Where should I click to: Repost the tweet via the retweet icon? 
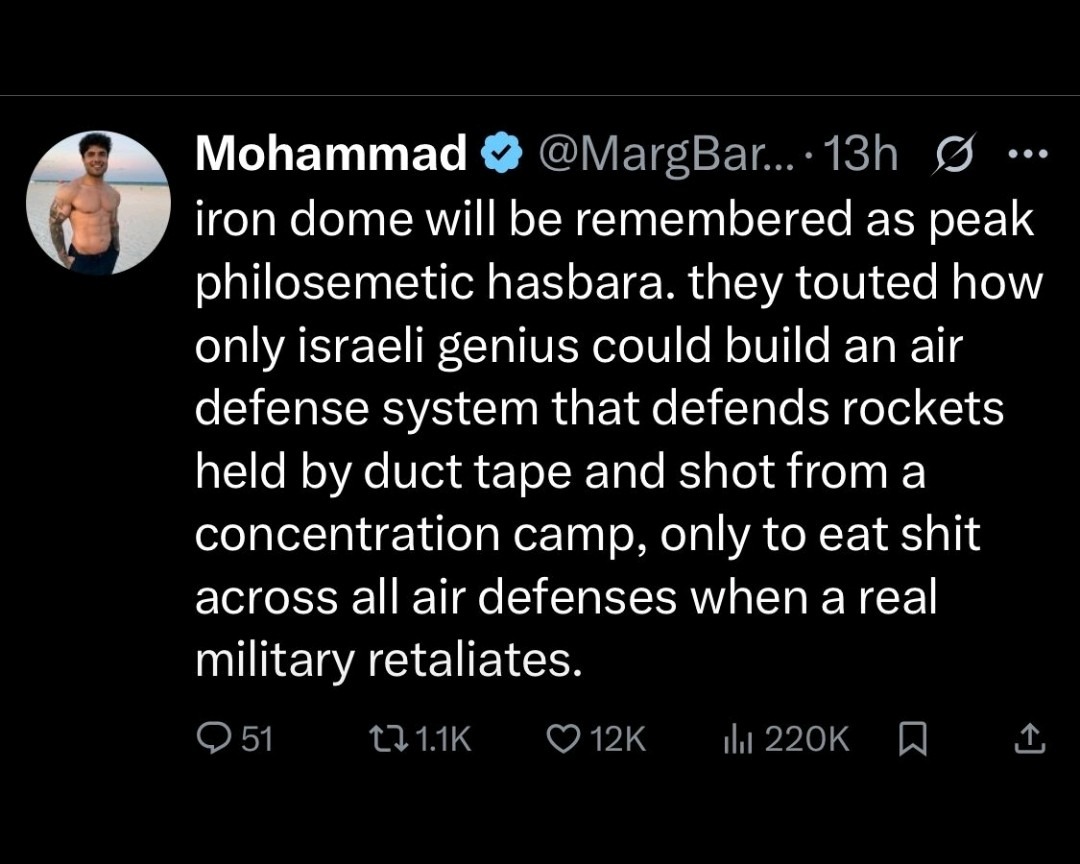coord(390,739)
